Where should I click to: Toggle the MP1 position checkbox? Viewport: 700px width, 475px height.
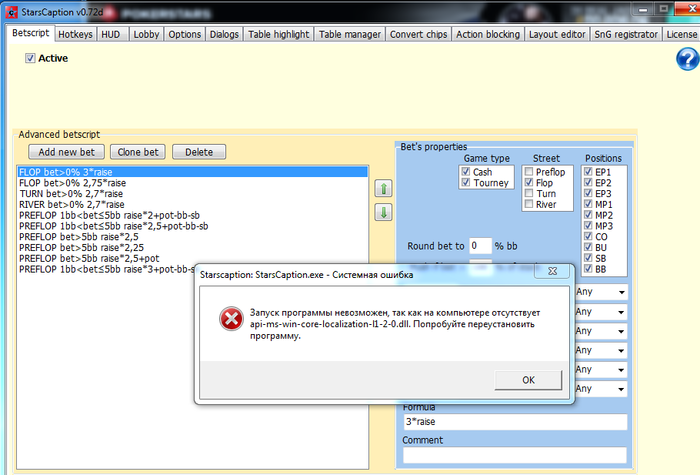[588, 204]
